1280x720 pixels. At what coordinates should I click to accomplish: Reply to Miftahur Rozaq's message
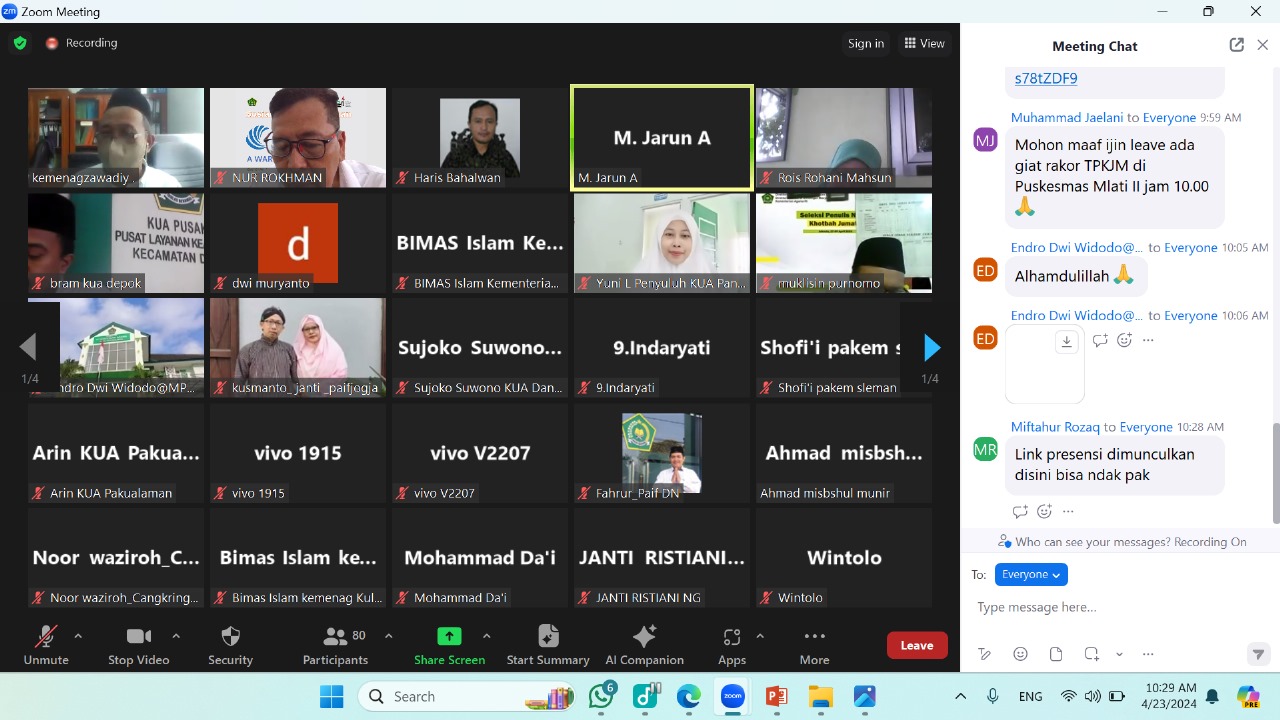click(x=1020, y=511)
